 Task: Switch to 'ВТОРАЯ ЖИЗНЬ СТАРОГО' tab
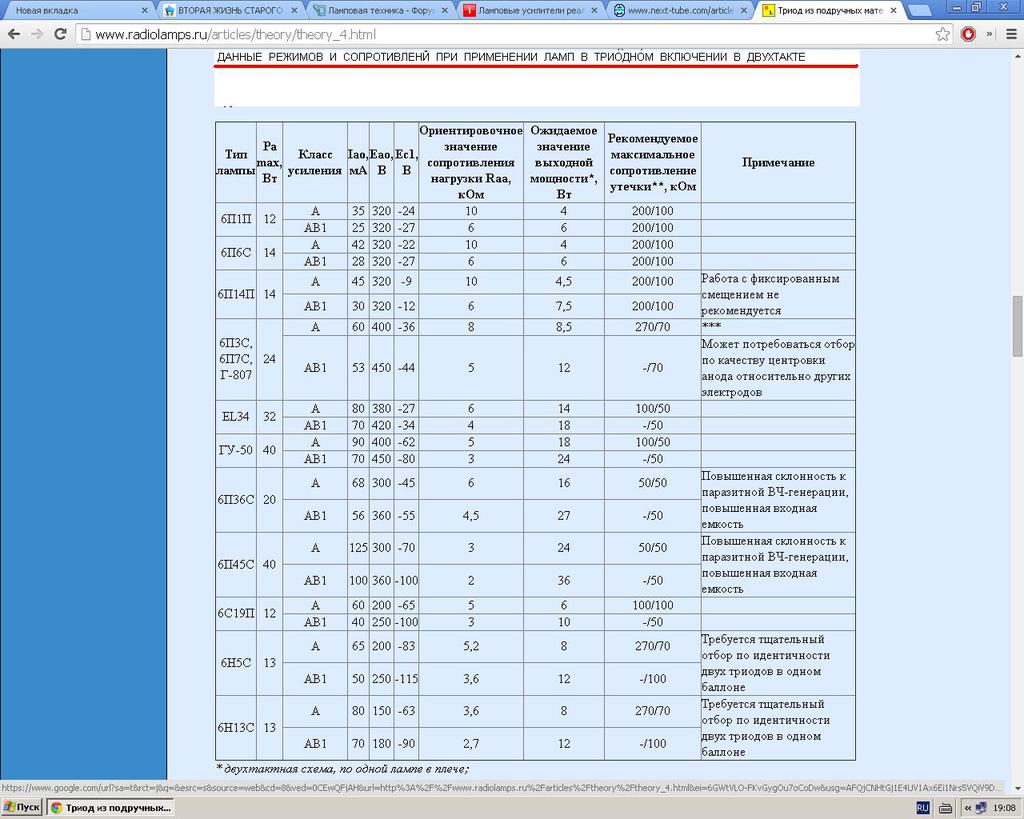[x=225, y=11]
